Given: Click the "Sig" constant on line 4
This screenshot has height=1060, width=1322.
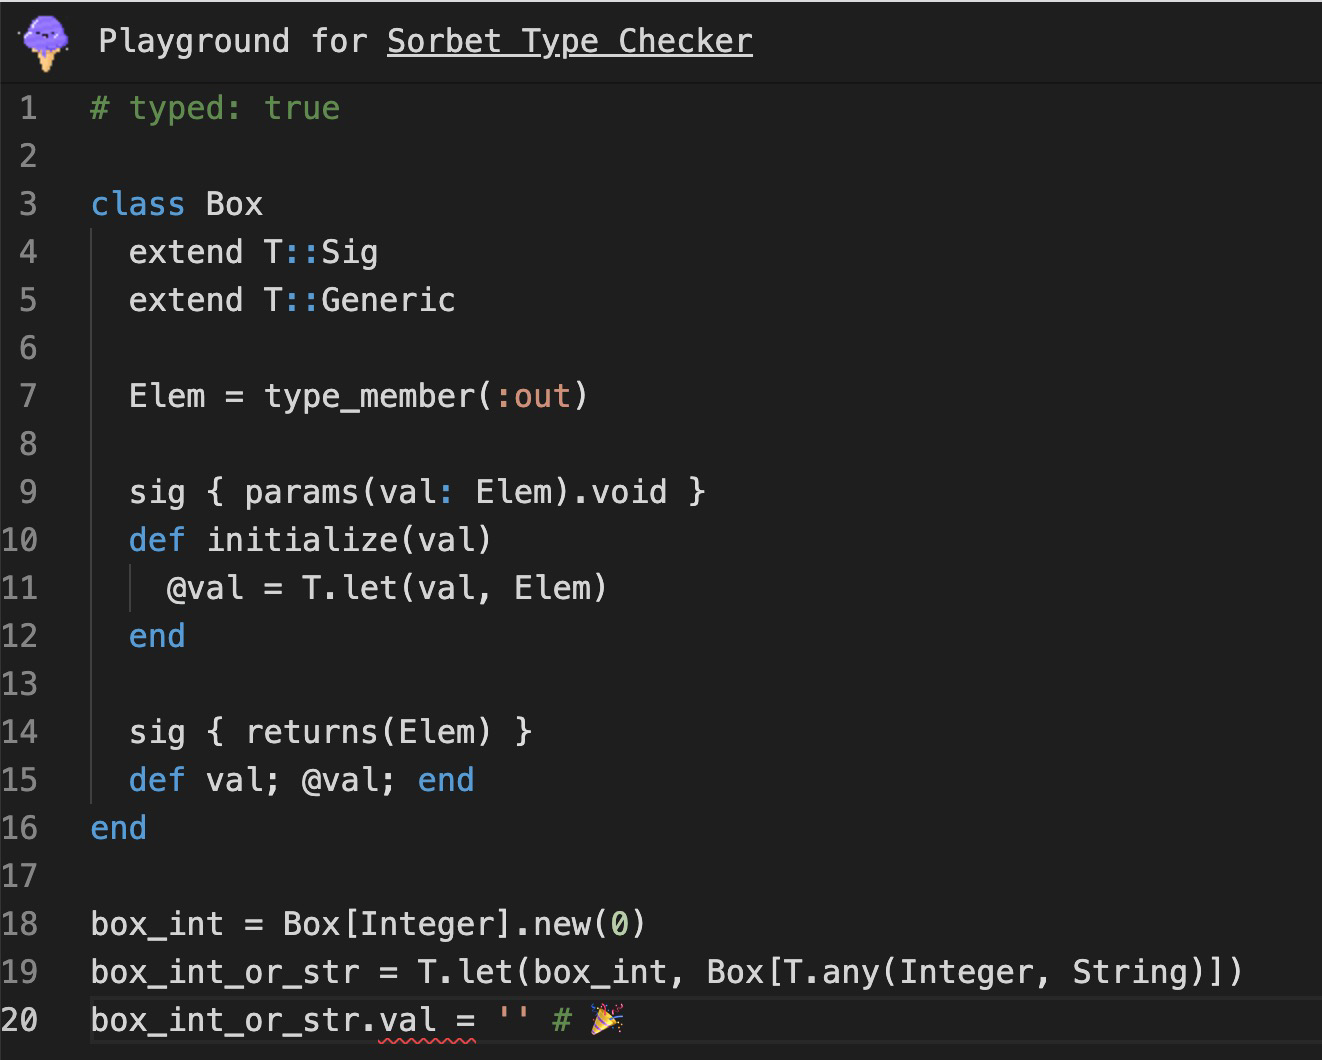Looking at the screenshot, I should 349,252.
